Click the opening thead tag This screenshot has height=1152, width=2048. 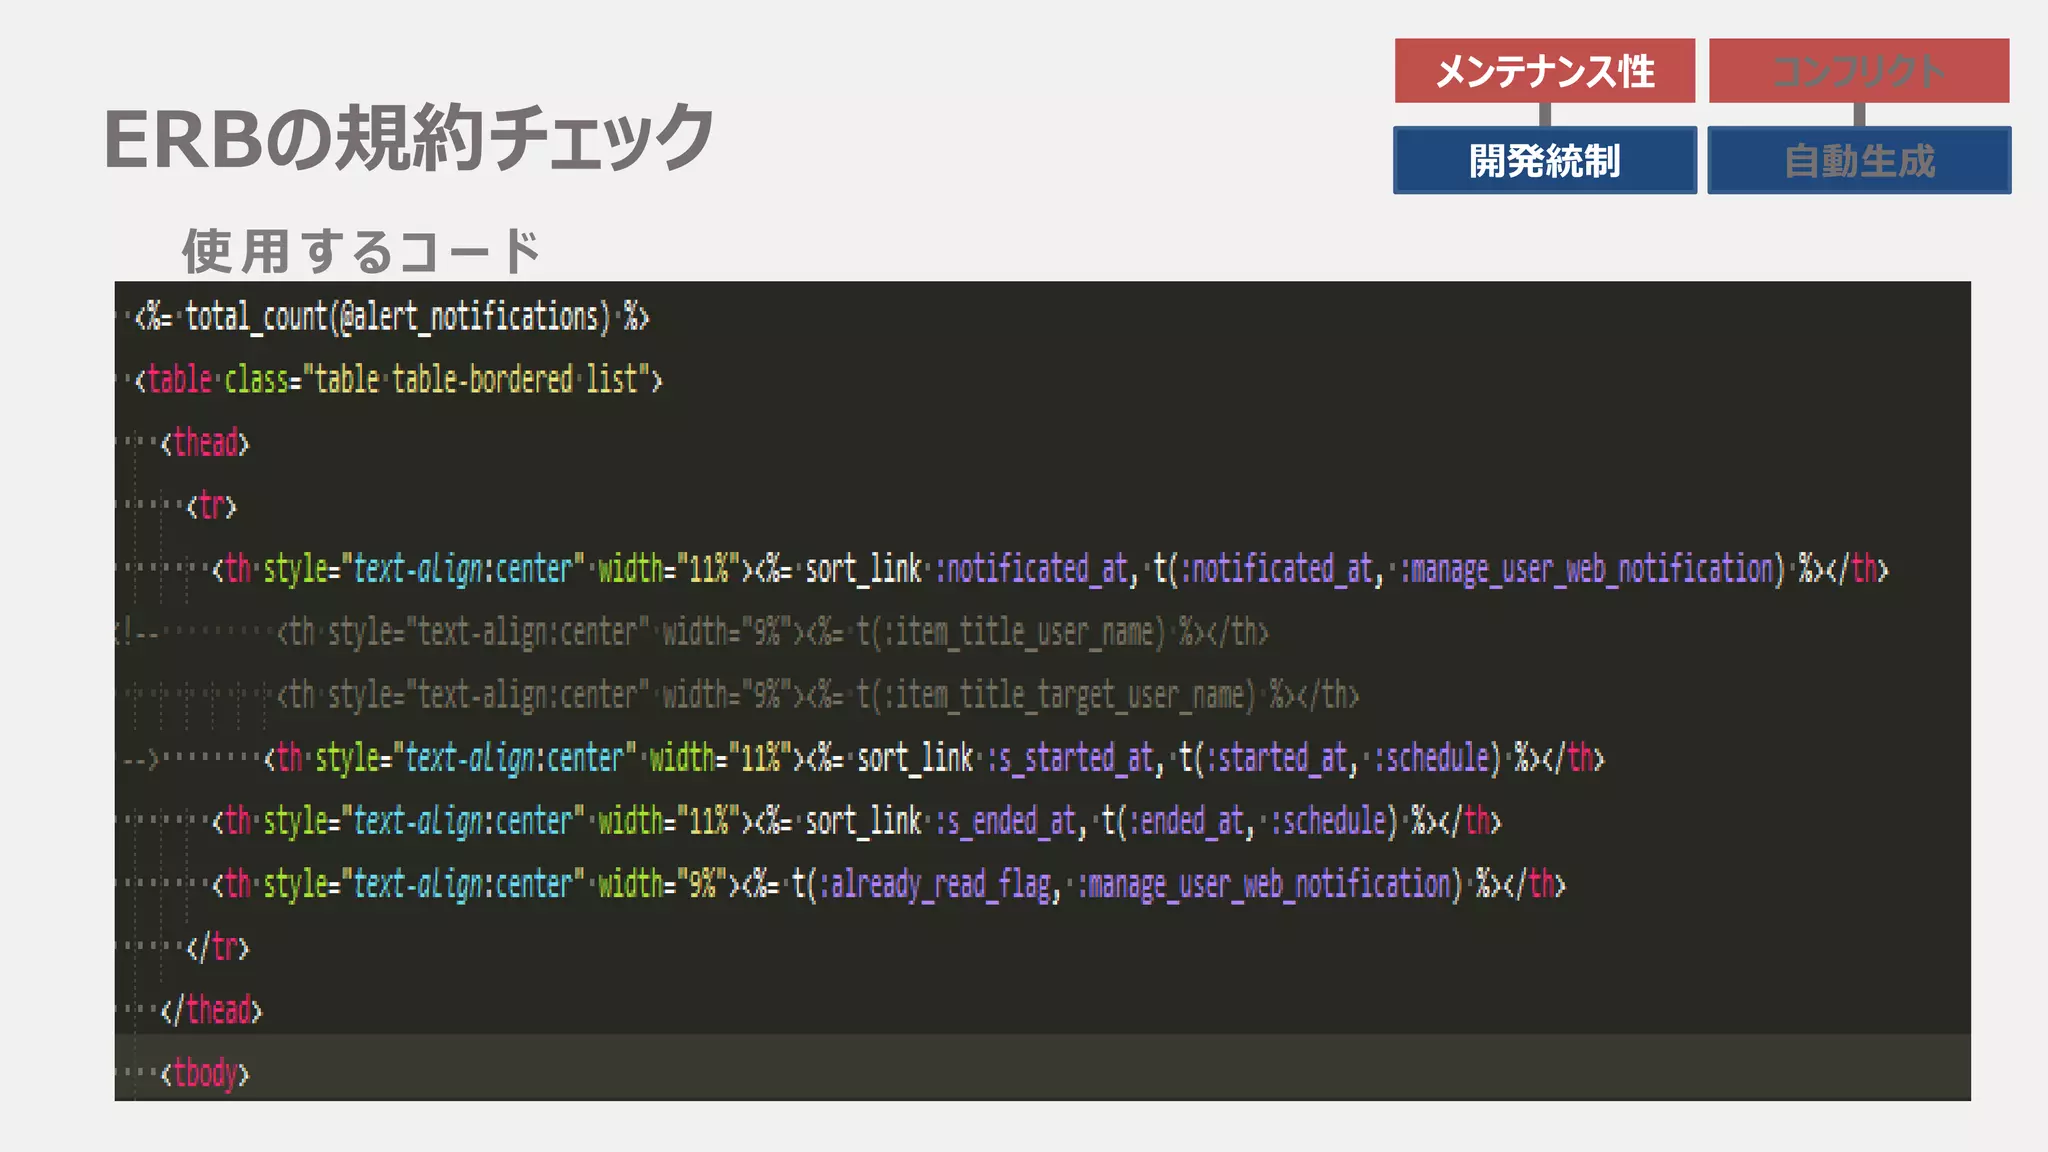pyautogui.click(x=205, y=443)
